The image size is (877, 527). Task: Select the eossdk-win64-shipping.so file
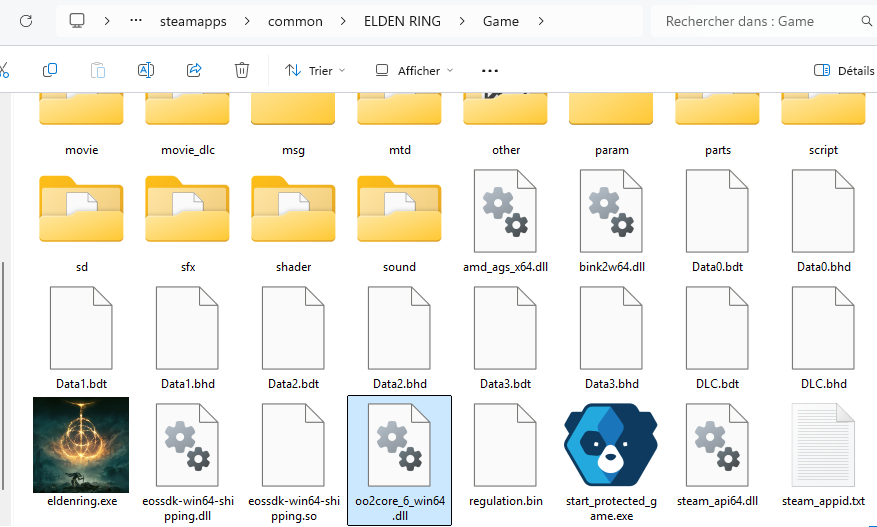(x=293, y=461)
